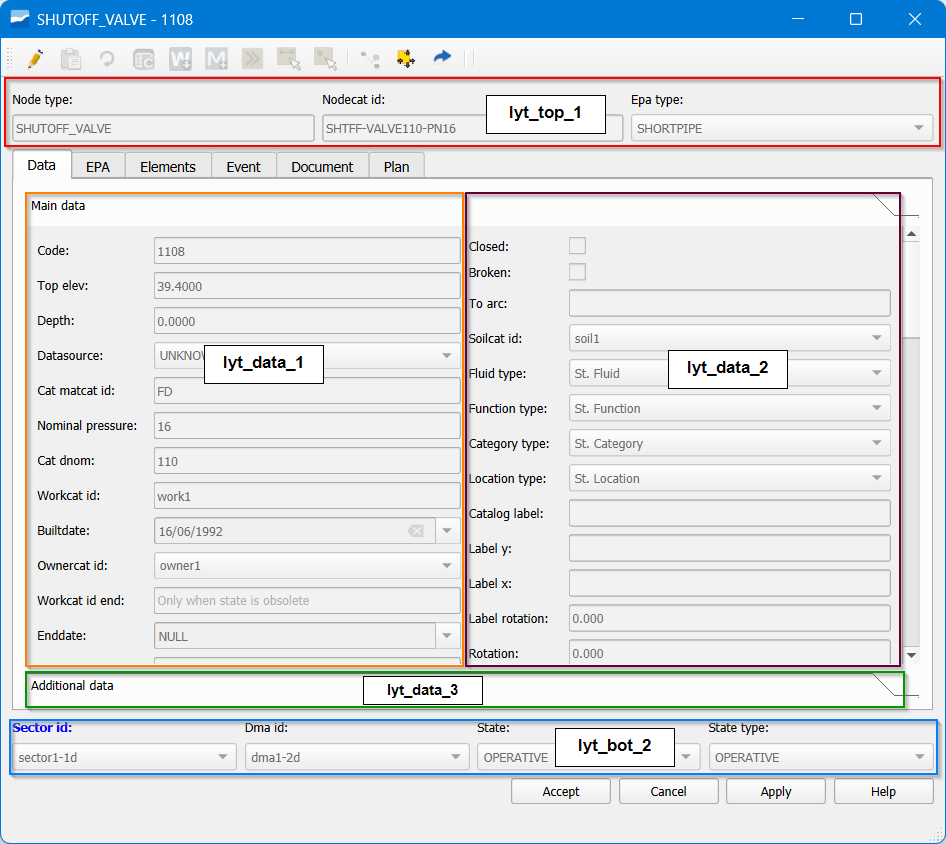Click the Cat dnom field
Viewport: 946px width, 844px height.
307,461
